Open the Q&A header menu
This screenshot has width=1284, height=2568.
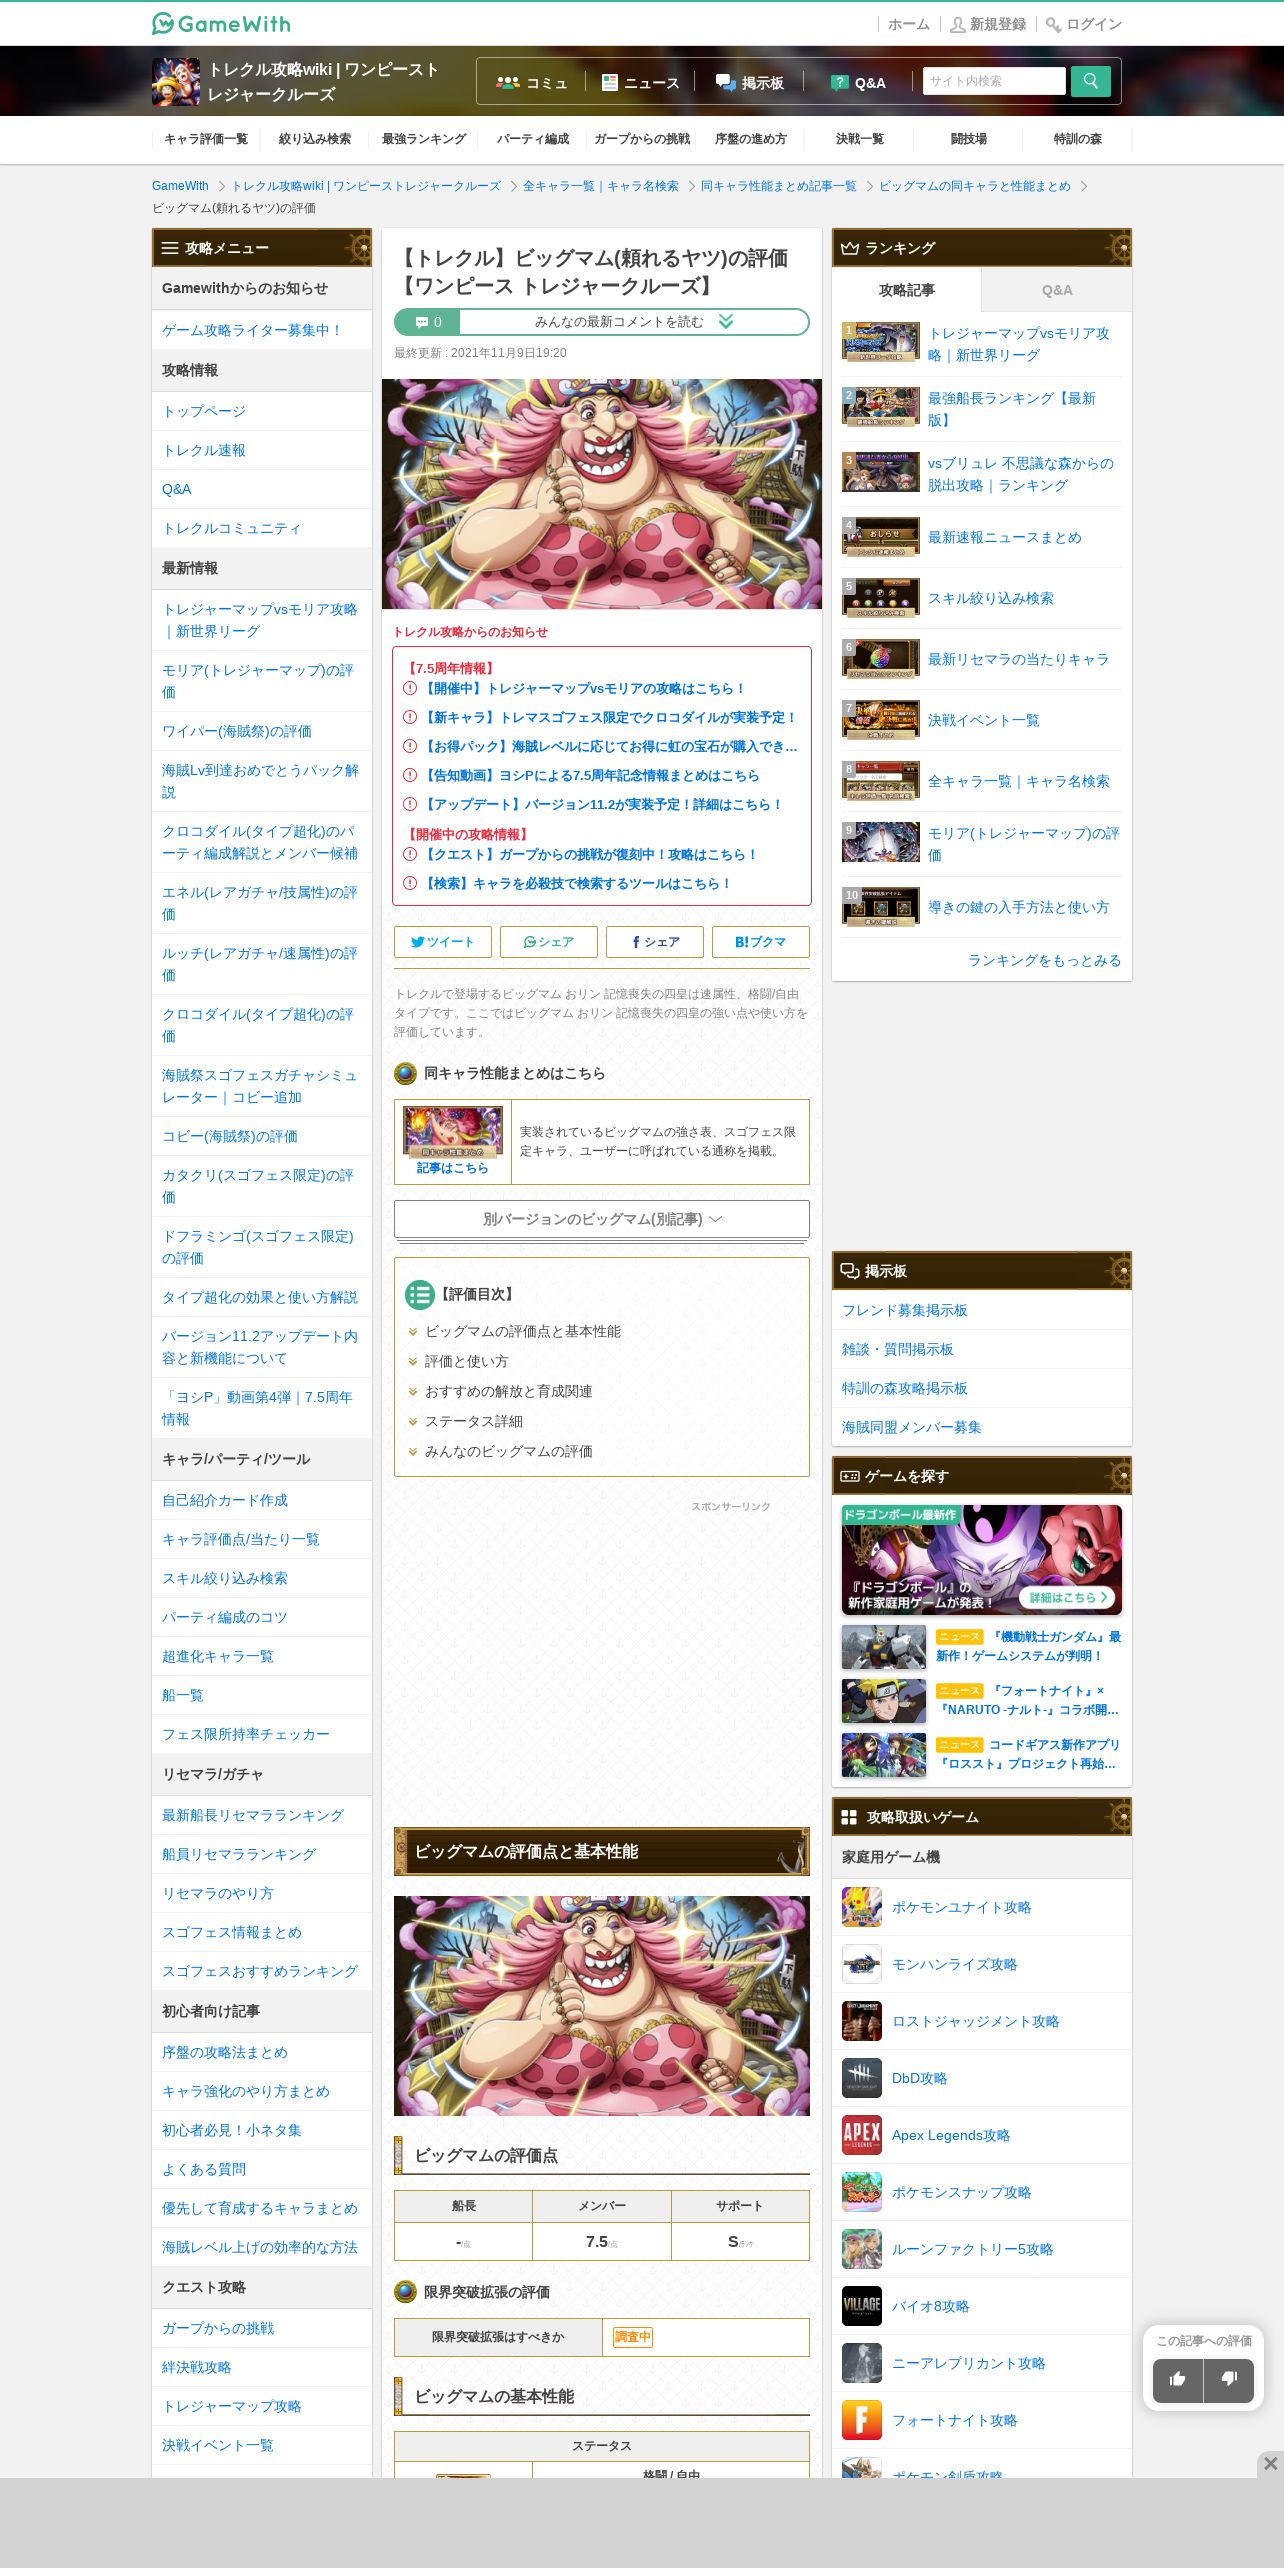pyautogui.click(x=858, y=82)
